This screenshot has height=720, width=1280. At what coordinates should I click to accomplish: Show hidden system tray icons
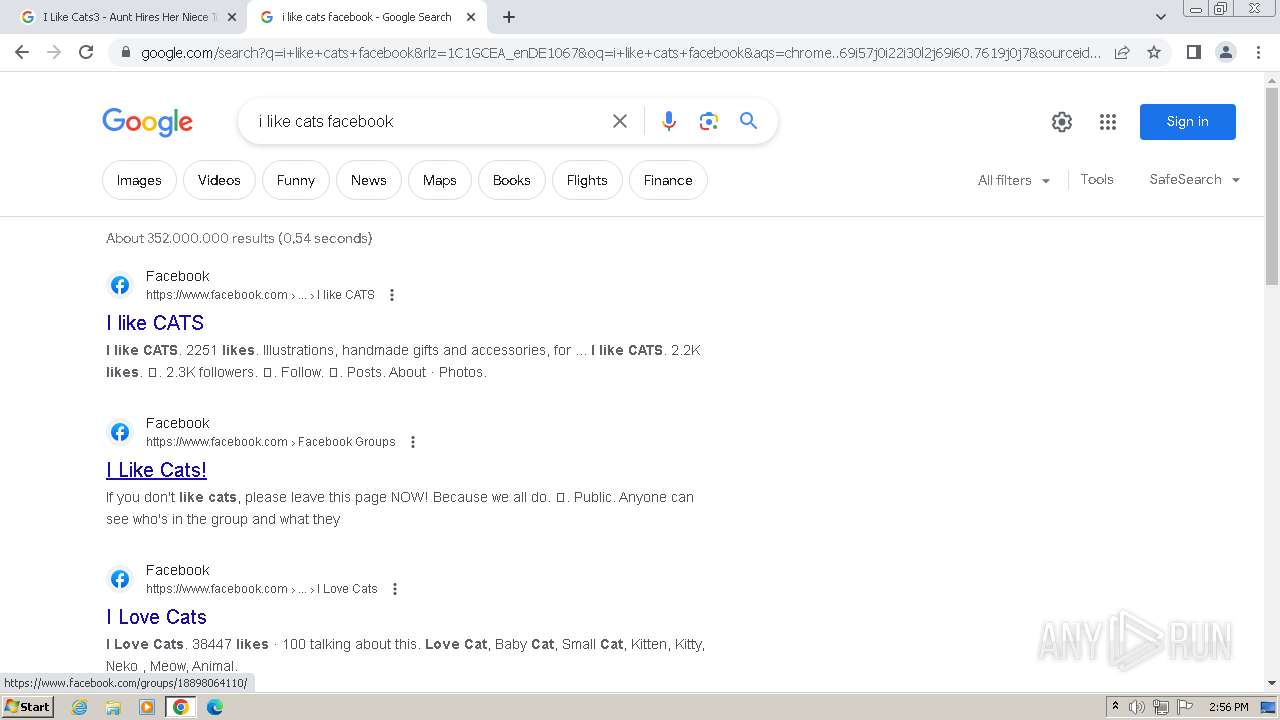[1115, 707]
